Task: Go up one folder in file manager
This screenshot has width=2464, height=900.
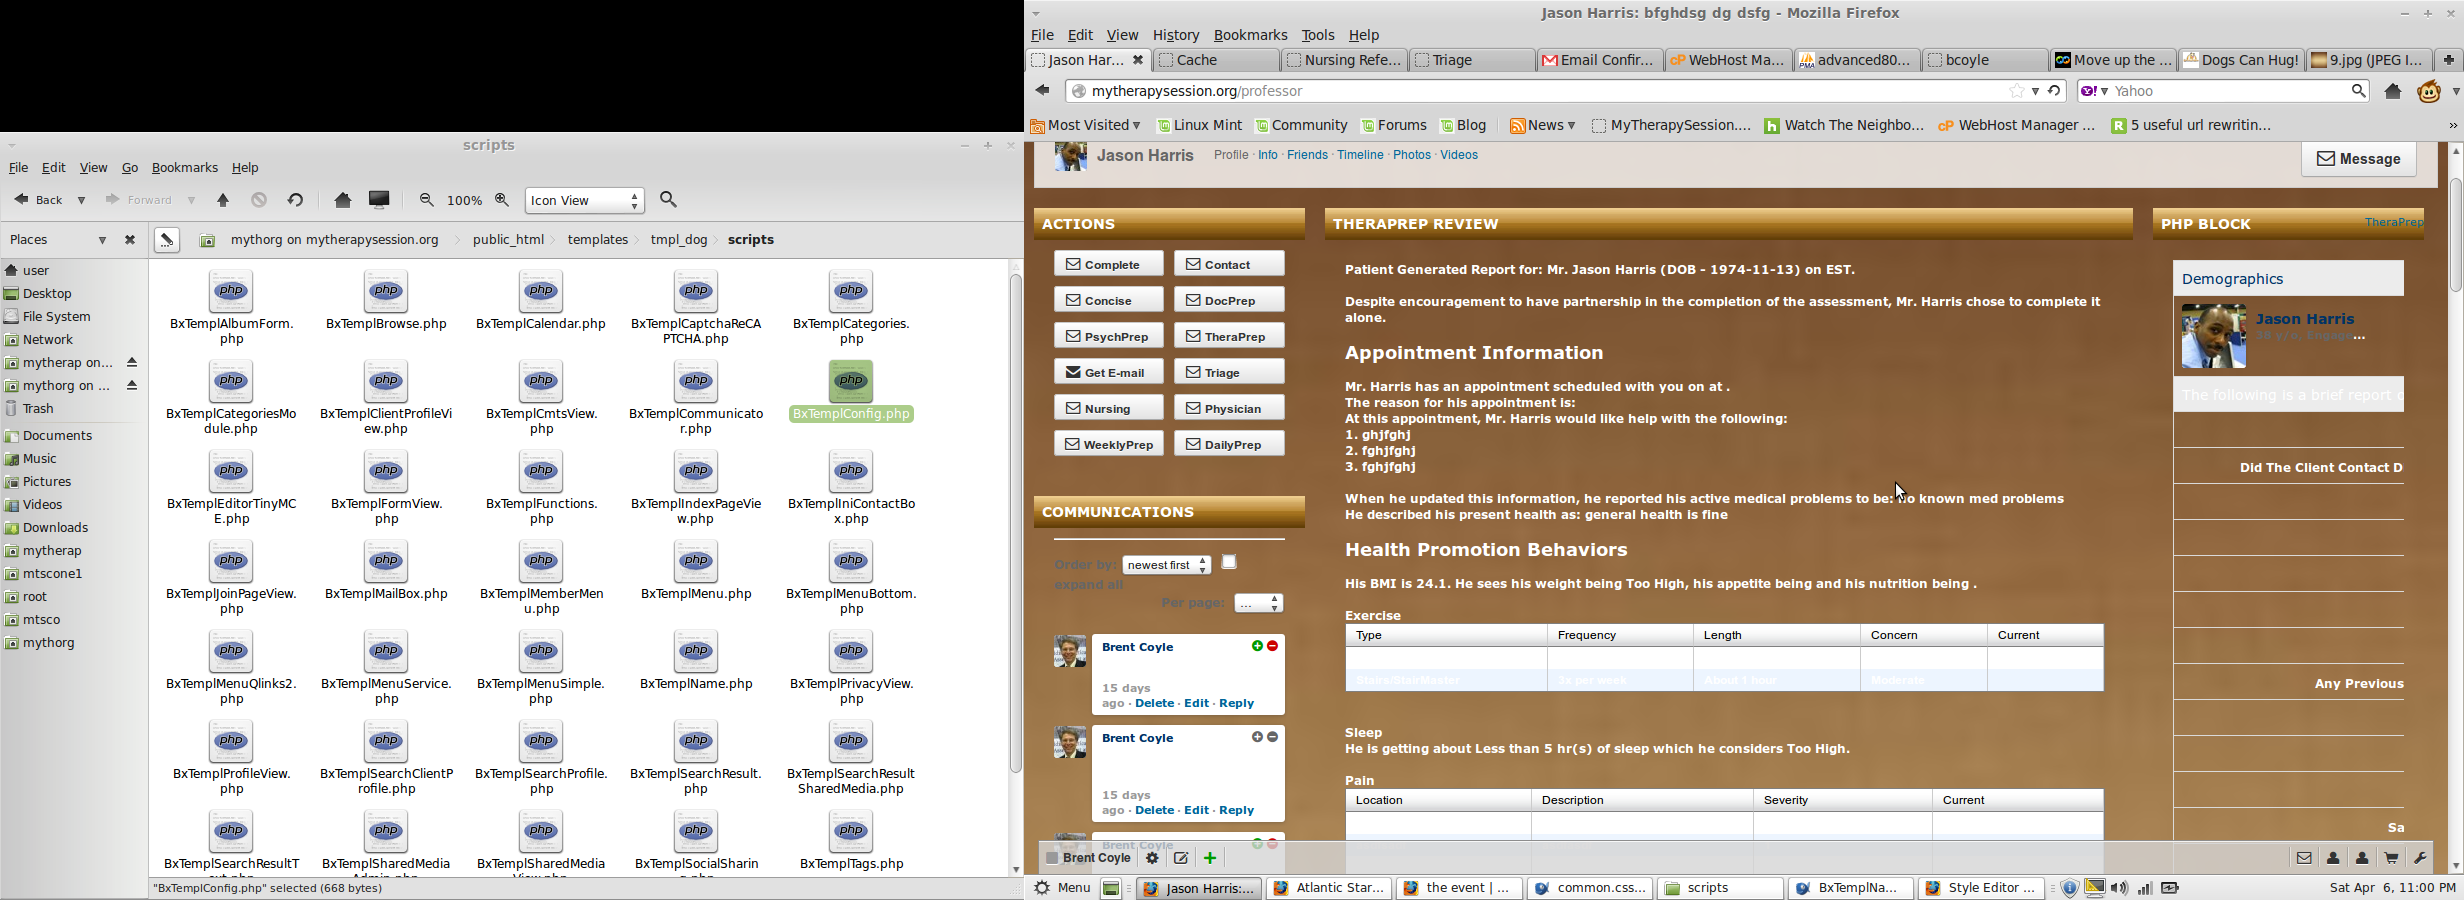Action: (x=223, y=200)
